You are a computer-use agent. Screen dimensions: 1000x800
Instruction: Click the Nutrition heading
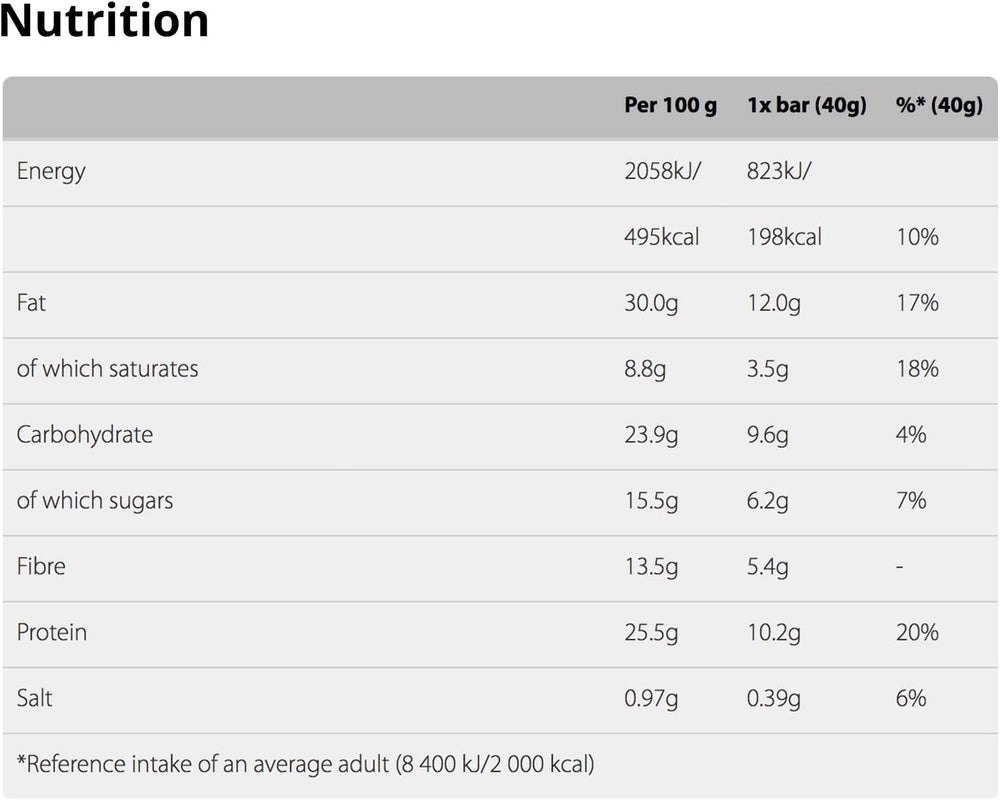[x=105, y=22]
